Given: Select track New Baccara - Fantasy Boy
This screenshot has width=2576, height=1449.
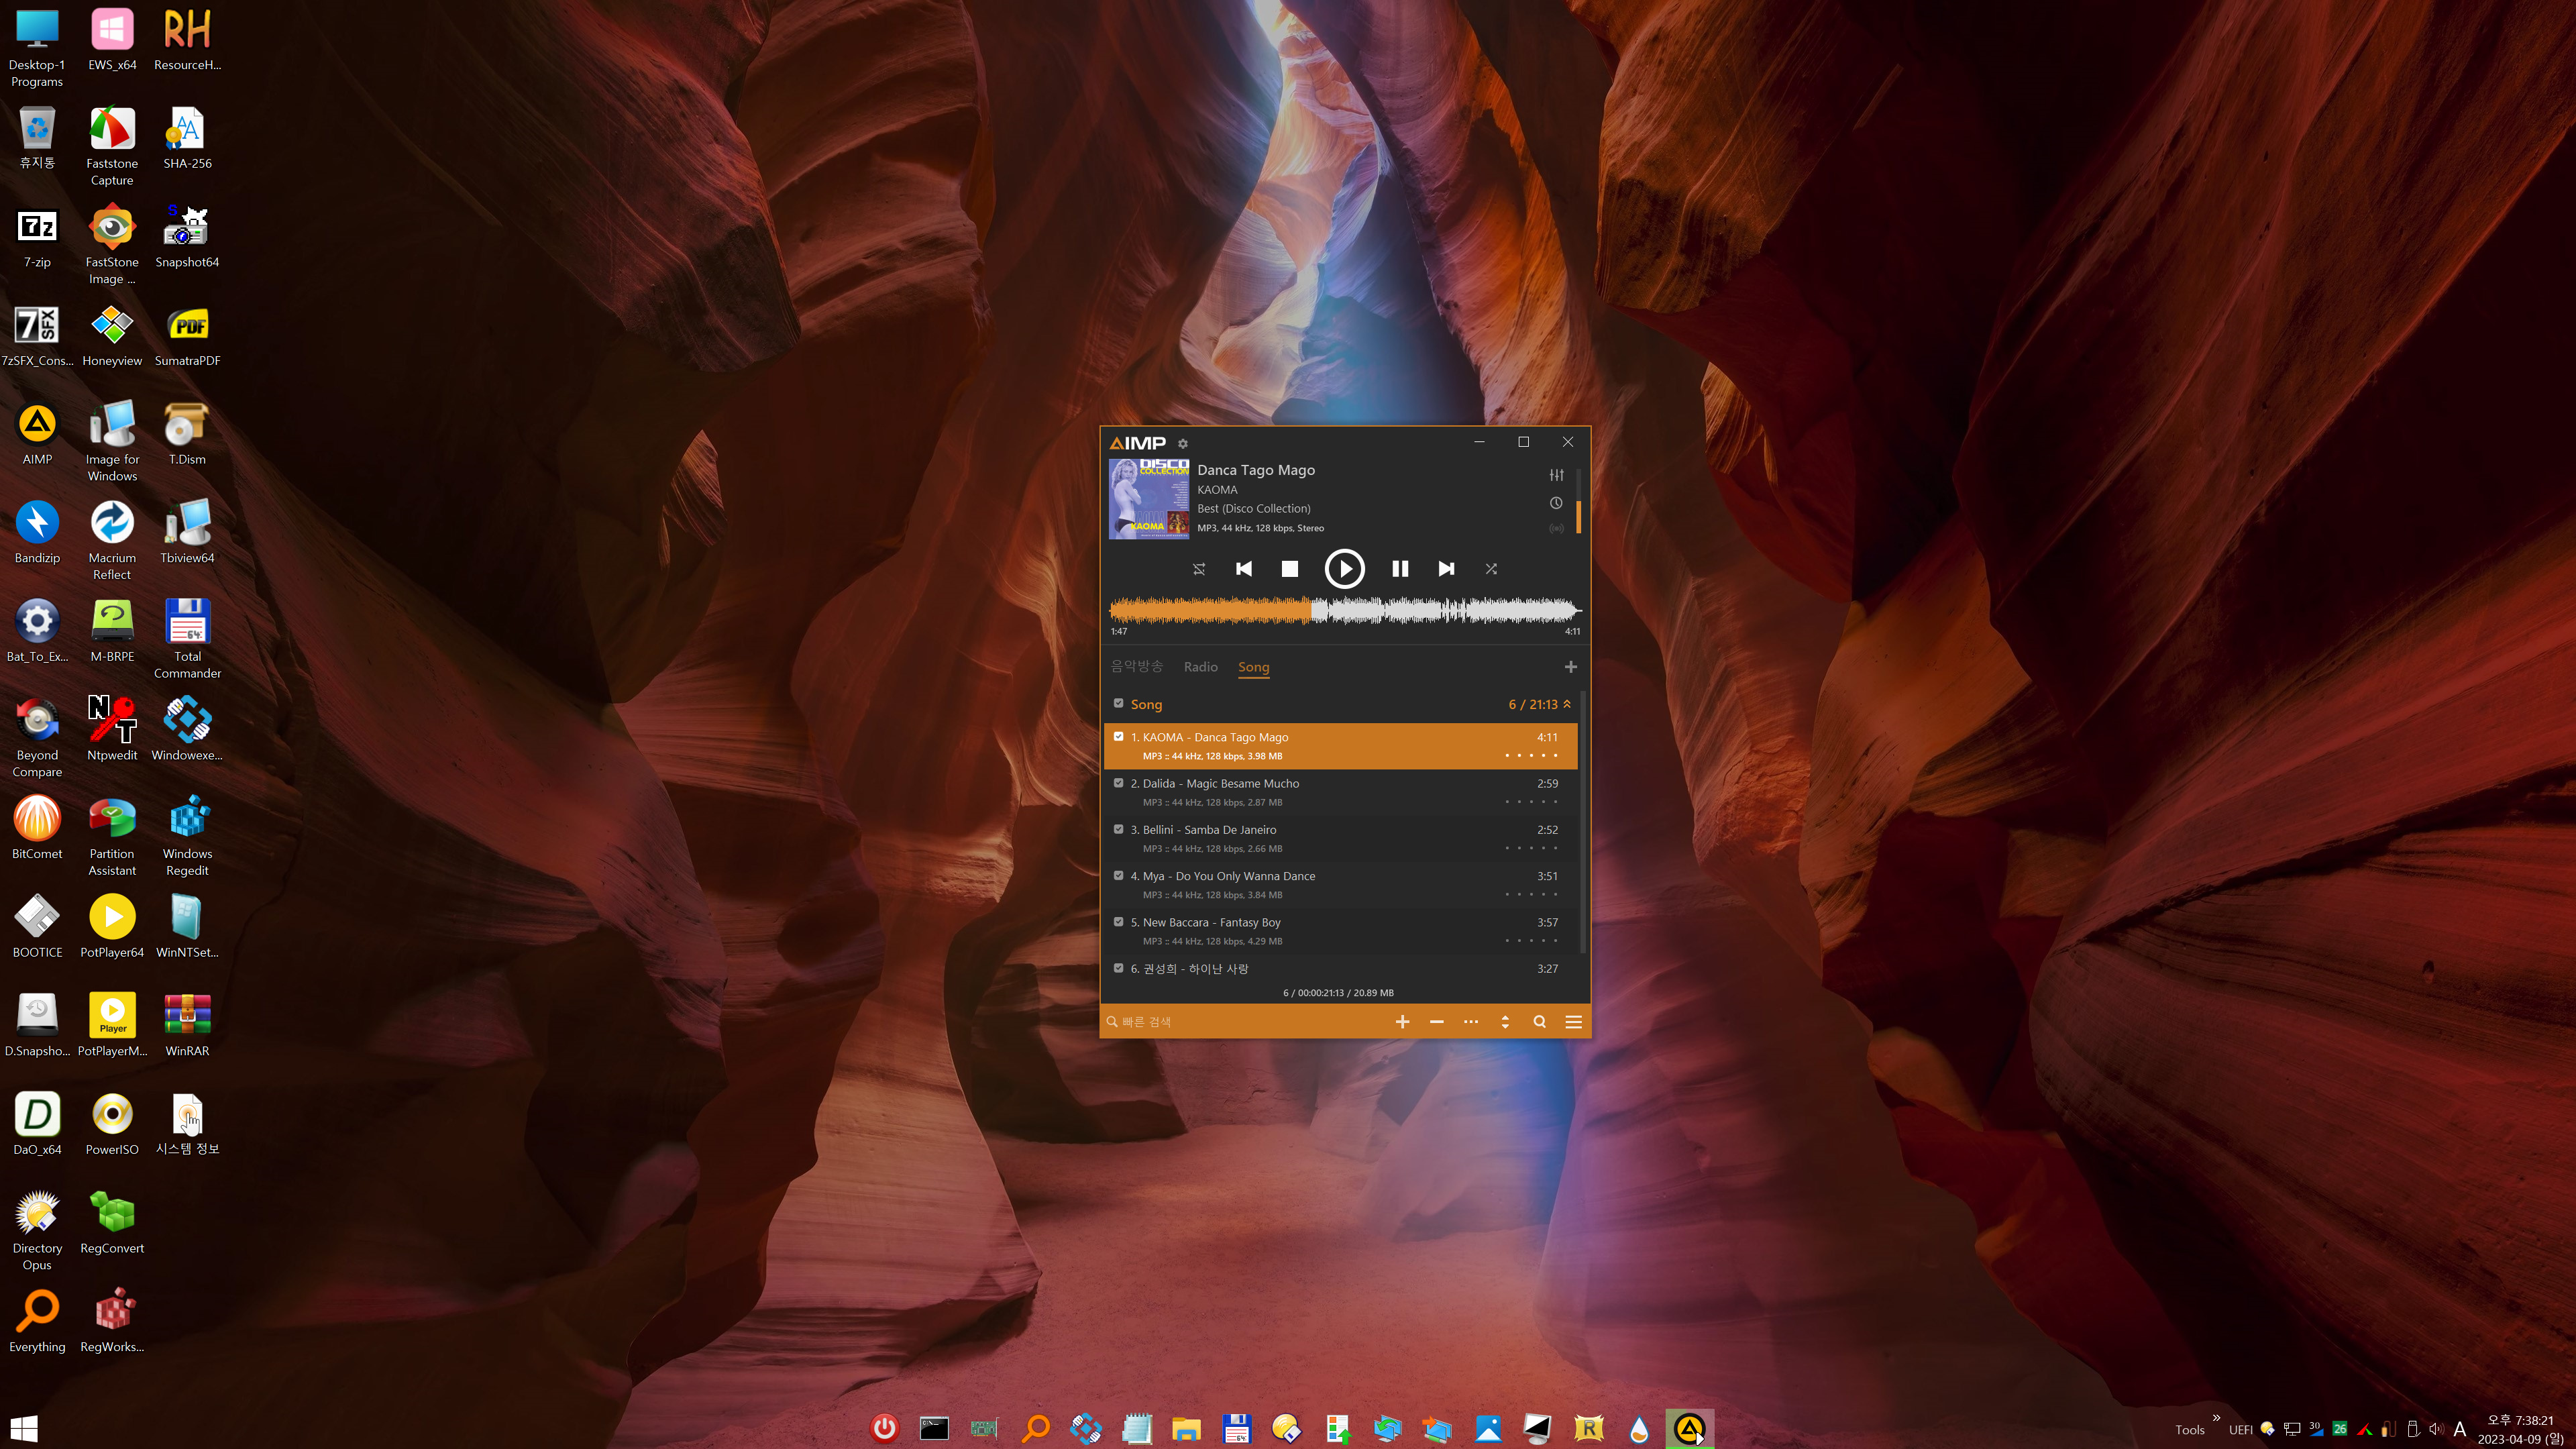Looking at the screenshot, I should pyautogui.click(x=1341, y=931).
